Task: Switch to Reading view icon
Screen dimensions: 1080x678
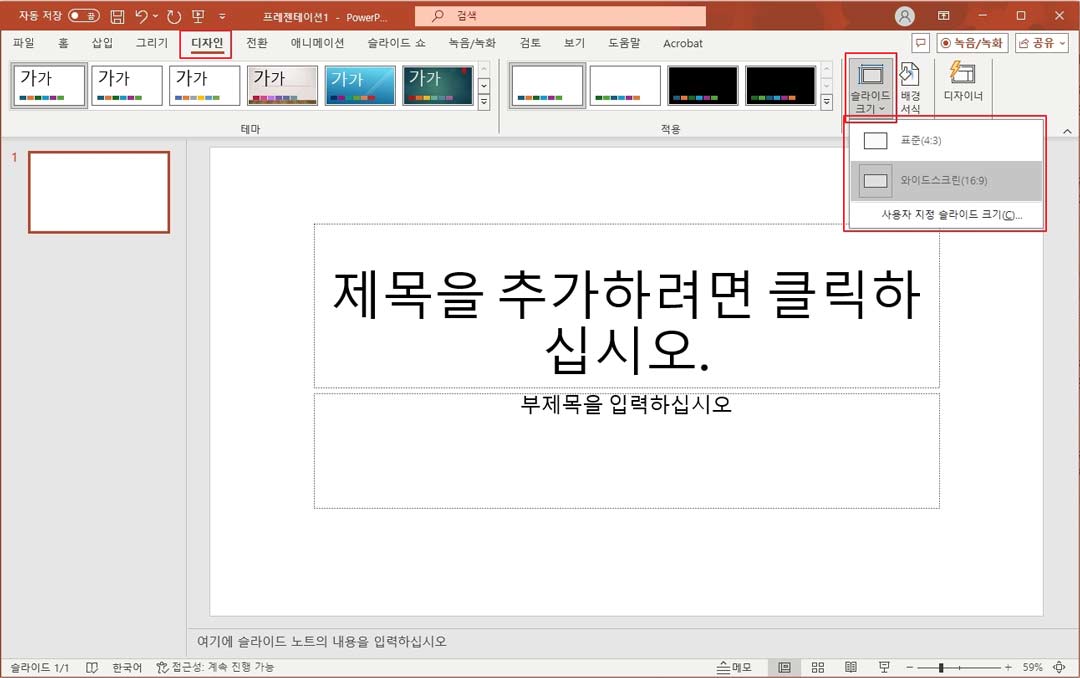Action: (851, 668)
